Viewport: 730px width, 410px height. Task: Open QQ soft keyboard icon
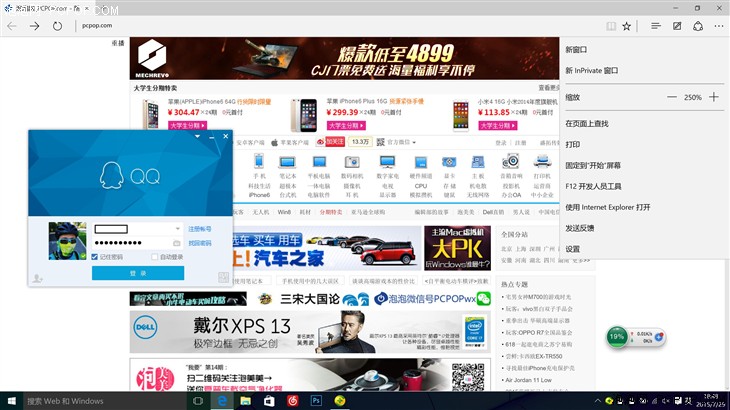coord(176,243)
